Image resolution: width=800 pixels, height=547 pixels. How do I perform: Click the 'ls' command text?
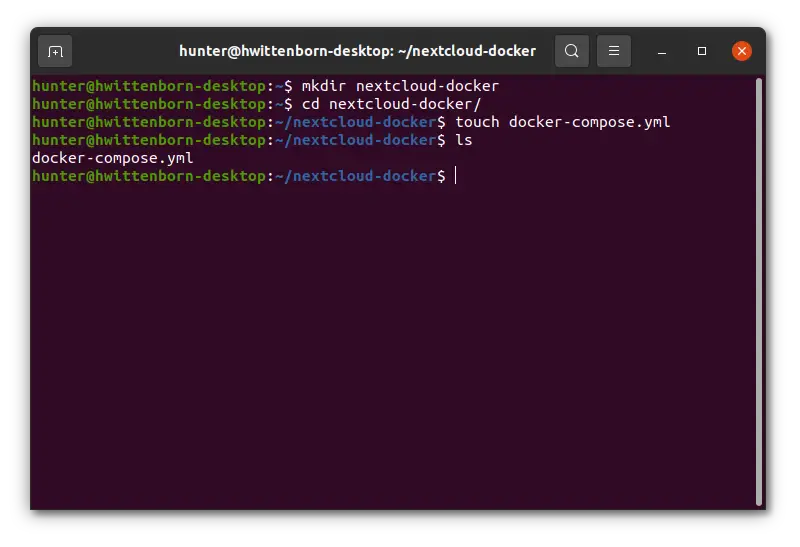464,140
